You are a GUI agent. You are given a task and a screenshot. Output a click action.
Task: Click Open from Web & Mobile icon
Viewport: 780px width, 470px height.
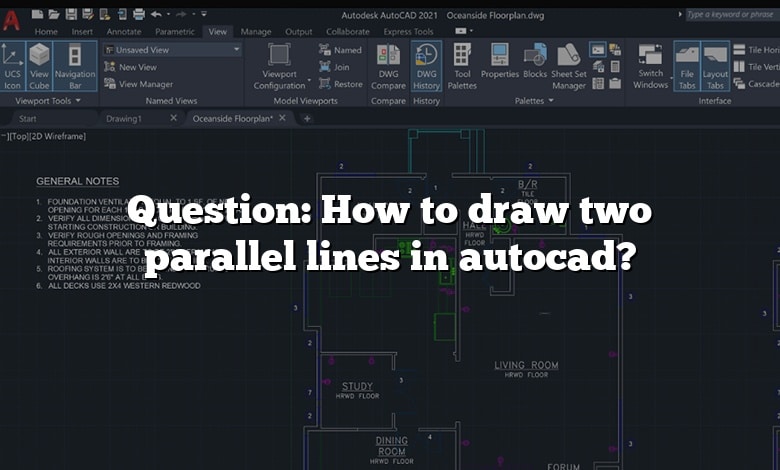pos(105,14)
